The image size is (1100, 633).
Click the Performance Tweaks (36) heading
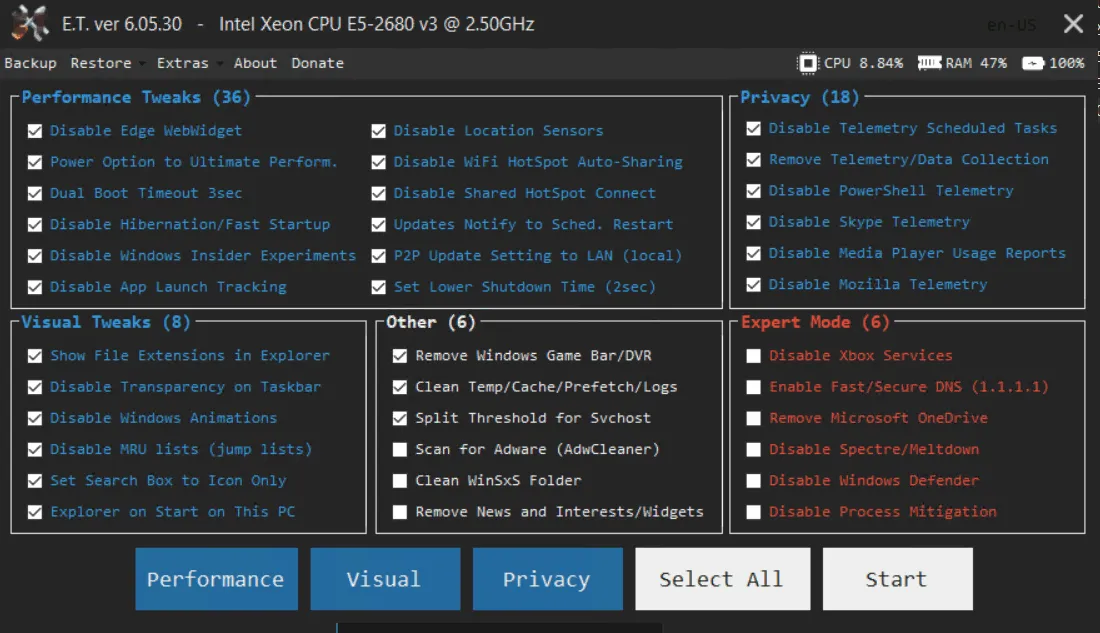tap(135, 98)
